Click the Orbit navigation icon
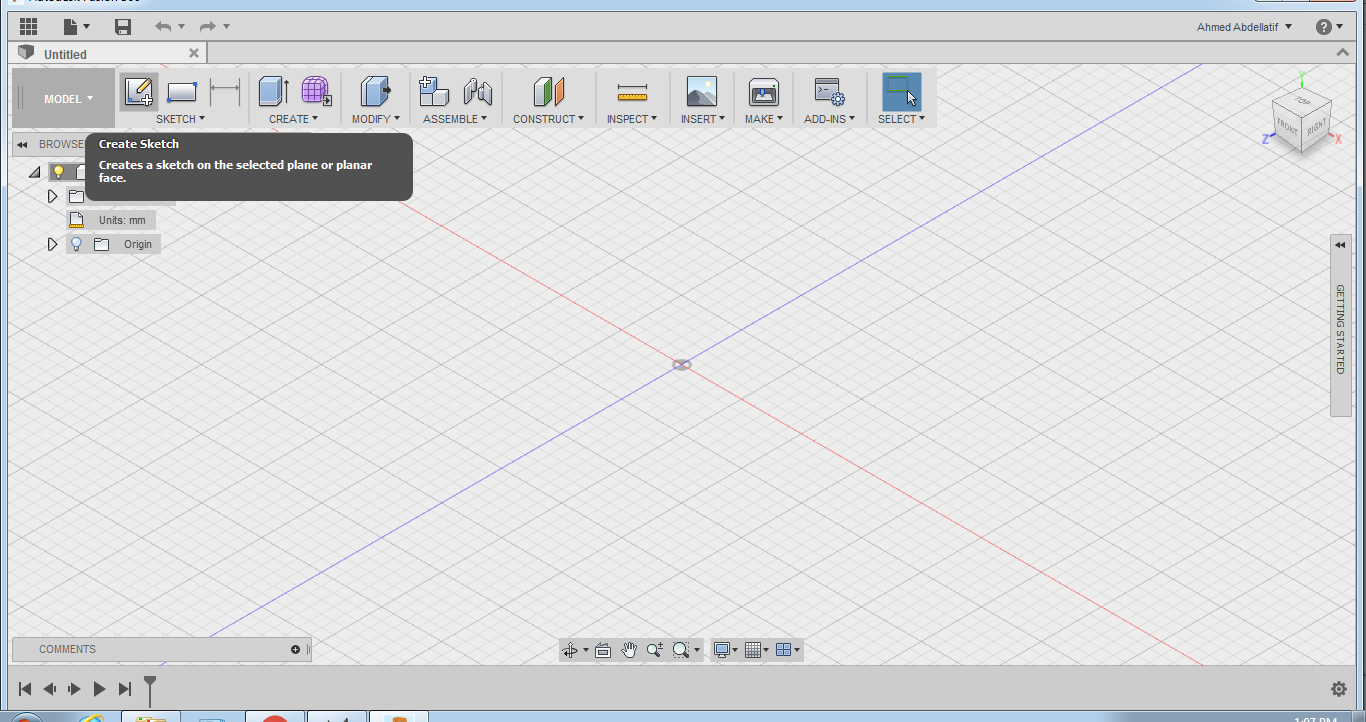 click(570, 650)
